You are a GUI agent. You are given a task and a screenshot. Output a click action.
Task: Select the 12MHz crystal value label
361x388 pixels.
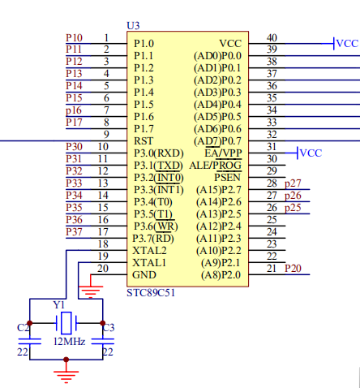69,341
